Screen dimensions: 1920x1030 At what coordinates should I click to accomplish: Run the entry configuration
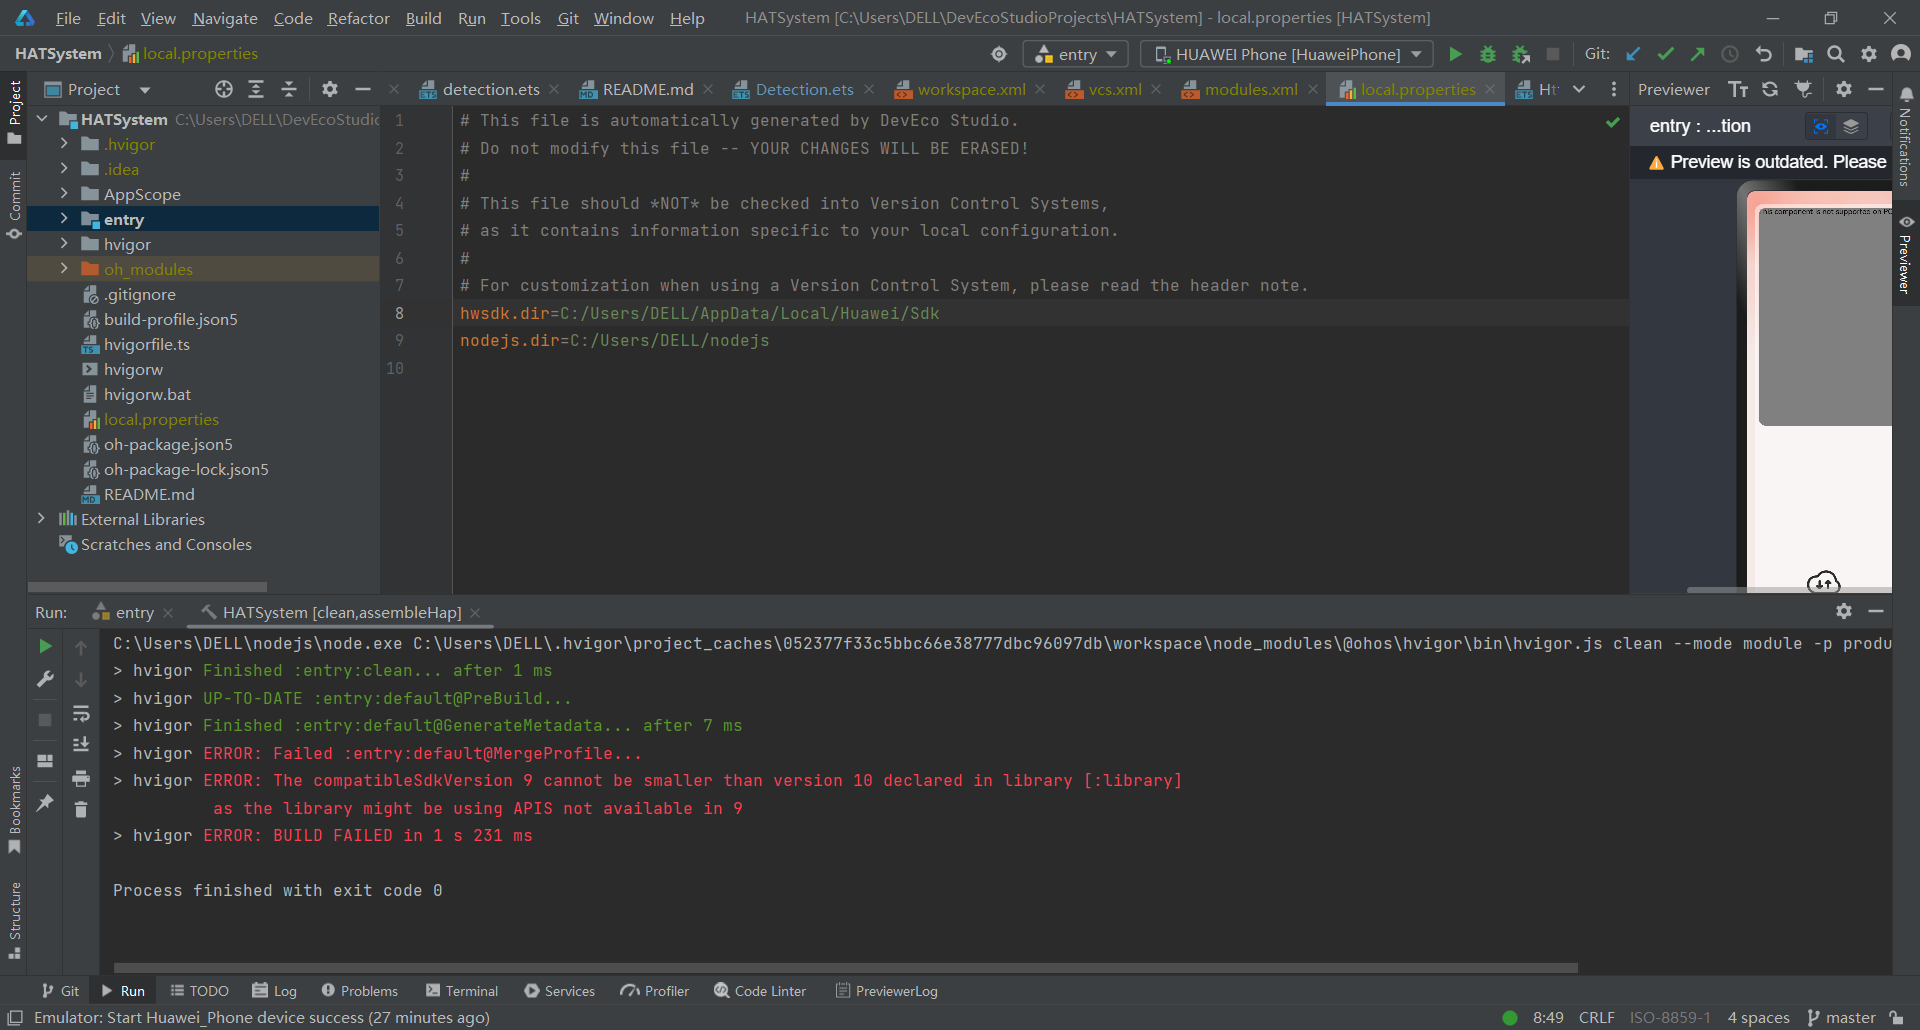pyautogui.click(x=1456, y=54)
